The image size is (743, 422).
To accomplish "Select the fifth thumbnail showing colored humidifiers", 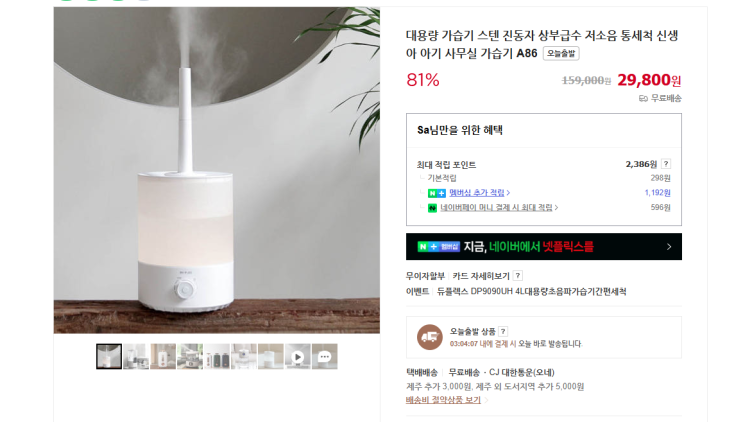I will [x=217, y=357].
